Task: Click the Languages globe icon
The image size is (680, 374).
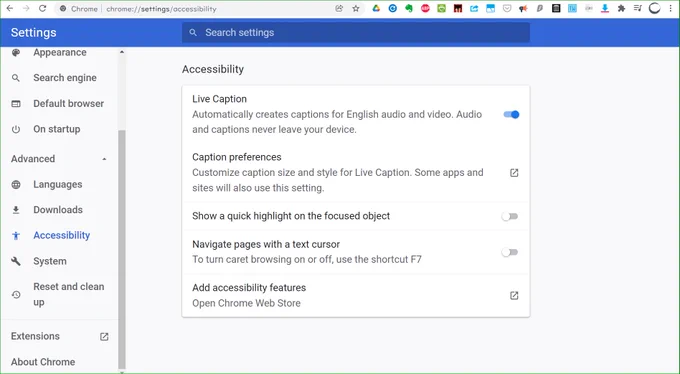Action: (x=16, y=184)
